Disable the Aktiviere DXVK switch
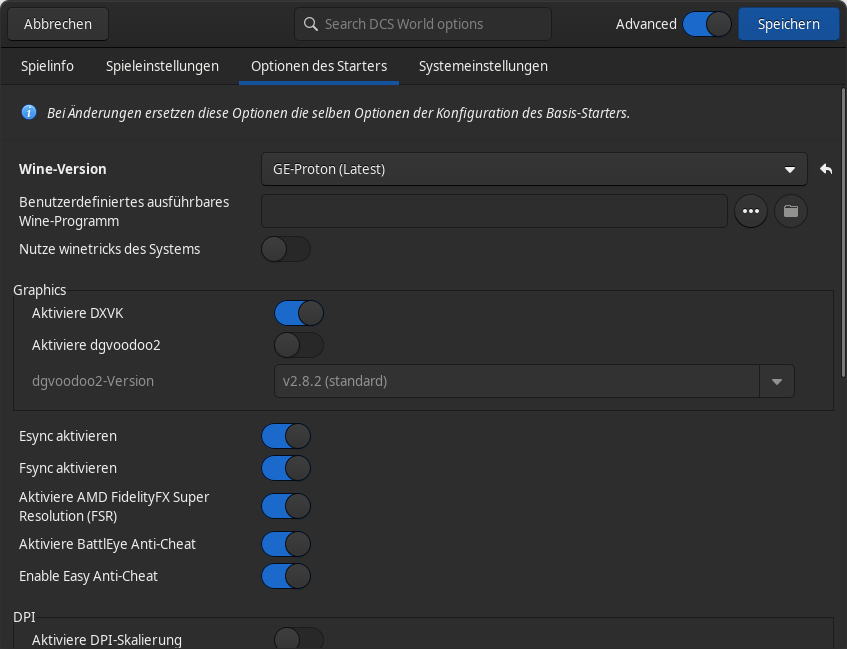The height and width of the screenshot is (649, 847). point(299,313)
